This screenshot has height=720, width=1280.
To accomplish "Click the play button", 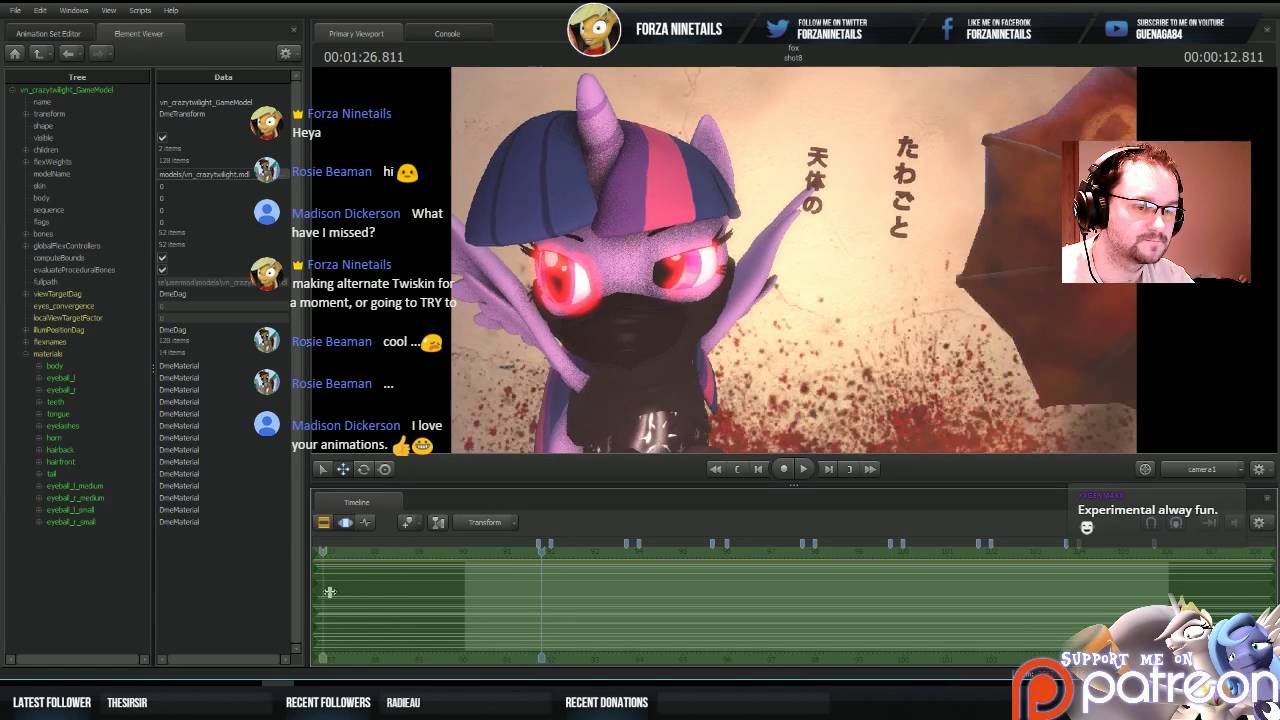I will point(803,469).
